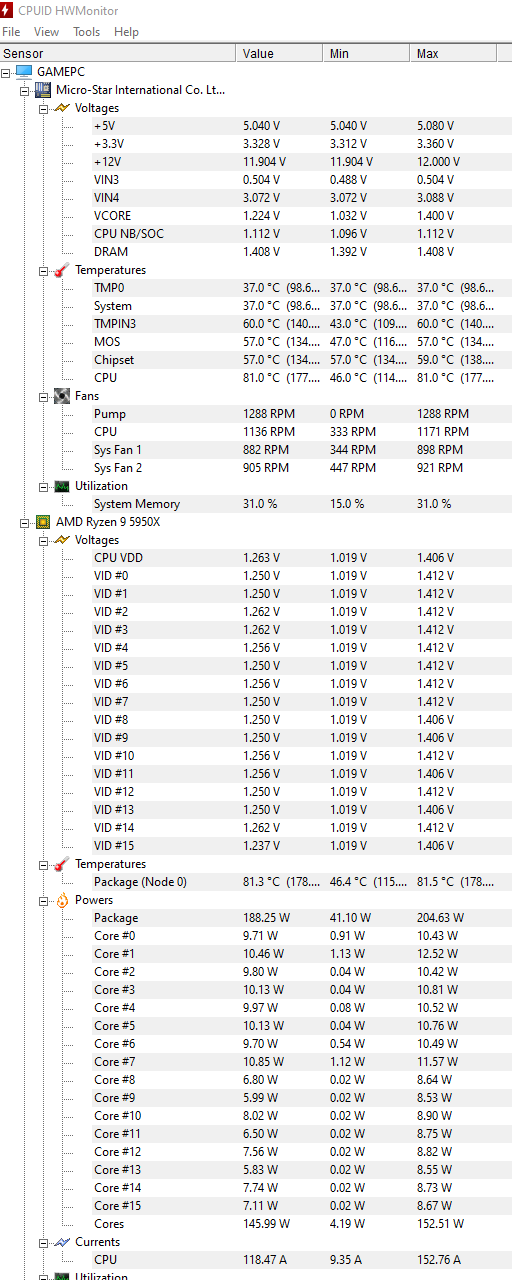512x1280 pixels.
Task: Select the Core #7 power row
Action: click(x=301, y=1062)
